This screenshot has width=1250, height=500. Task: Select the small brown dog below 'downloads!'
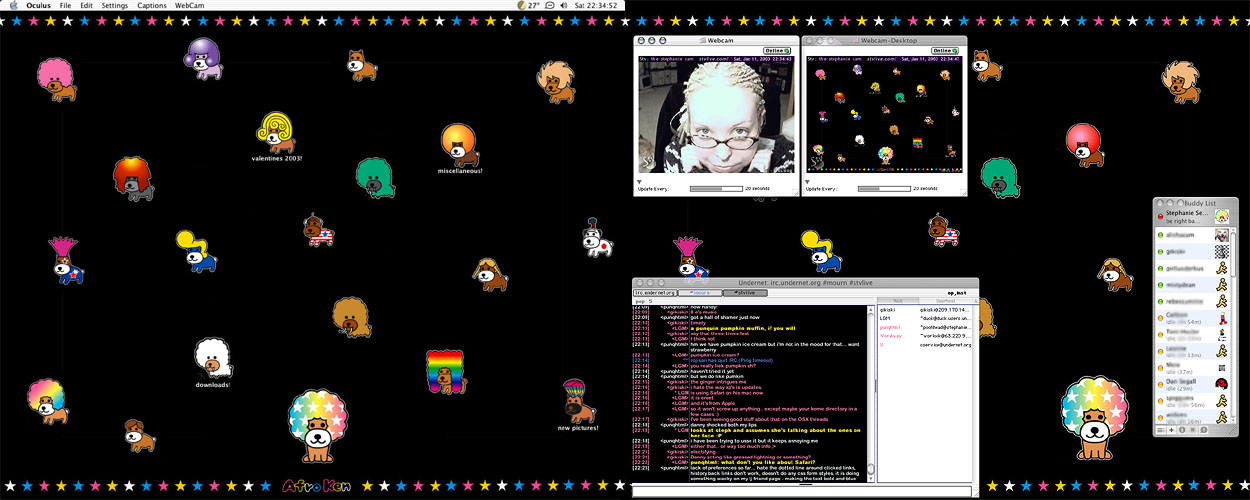tap(139, 435)
